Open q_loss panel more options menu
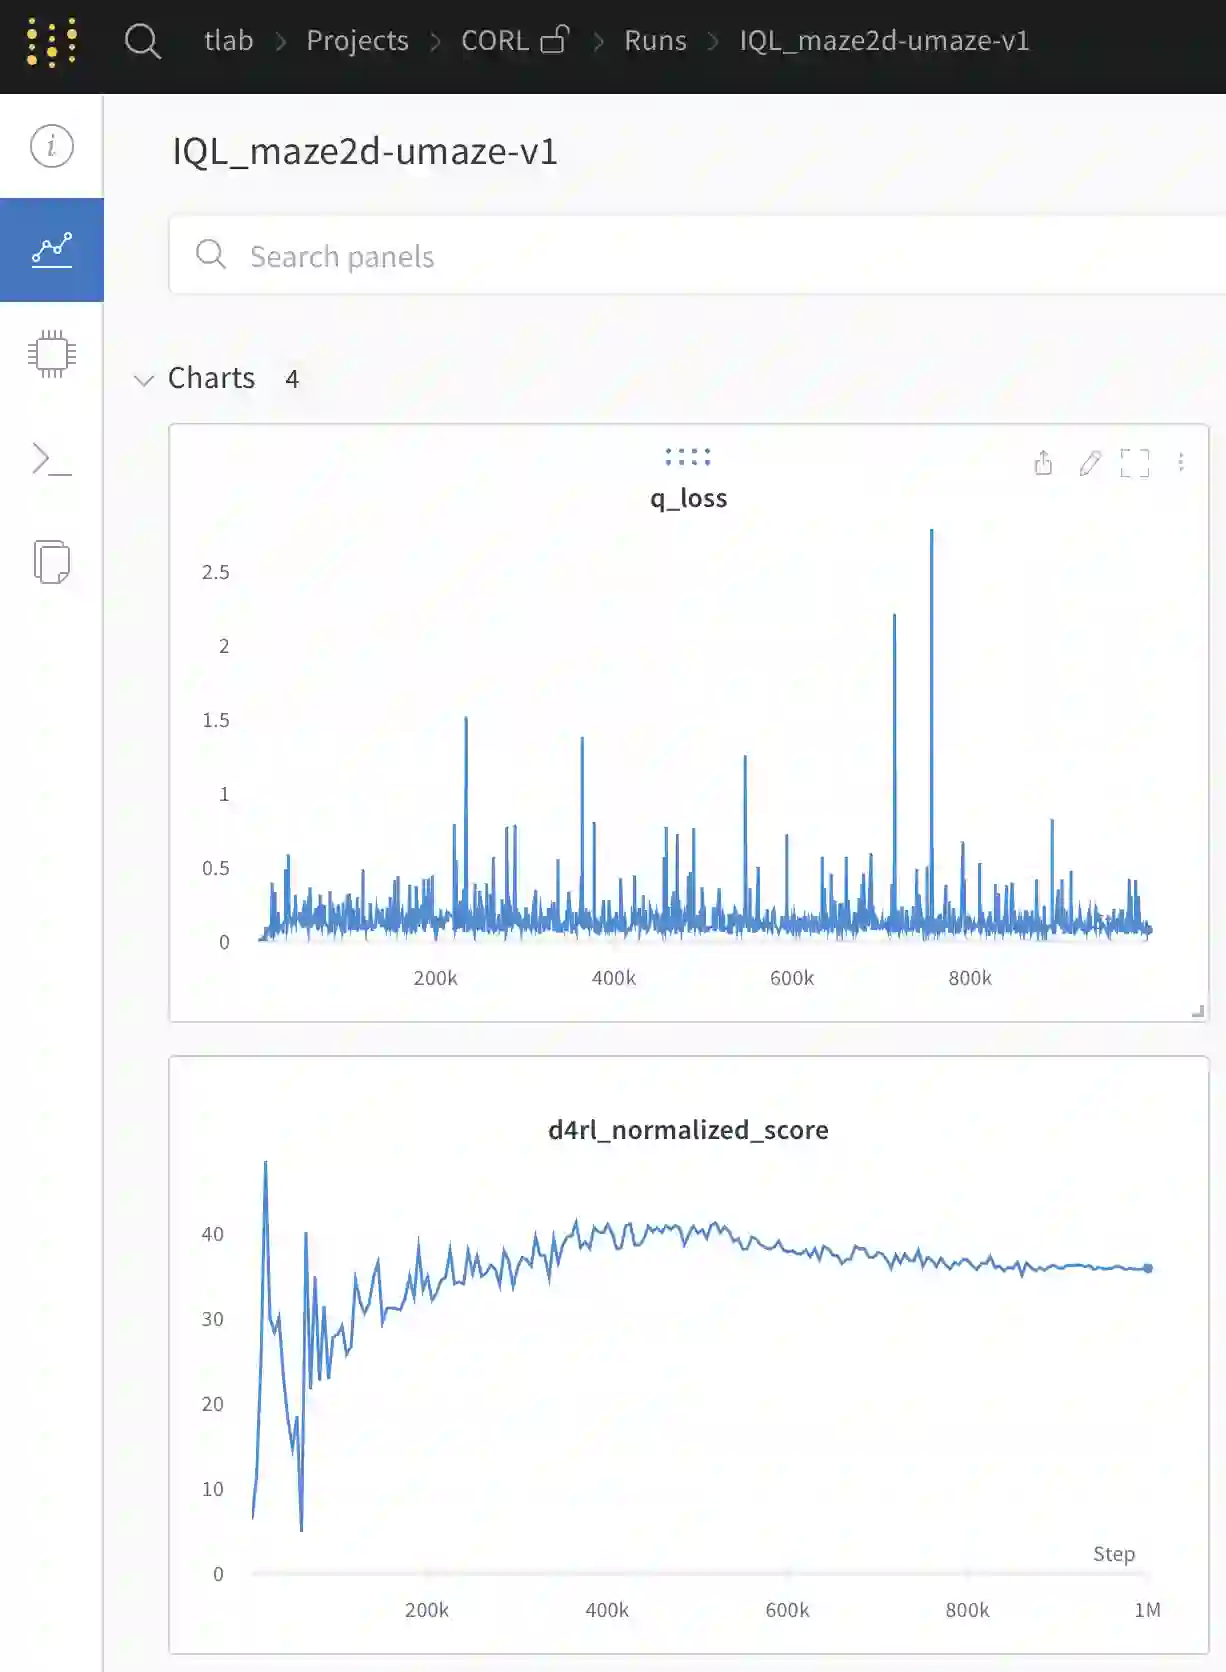The height and width of the screenshot is (1672, 1226). pyautogui.click(x=1181, y=463)
